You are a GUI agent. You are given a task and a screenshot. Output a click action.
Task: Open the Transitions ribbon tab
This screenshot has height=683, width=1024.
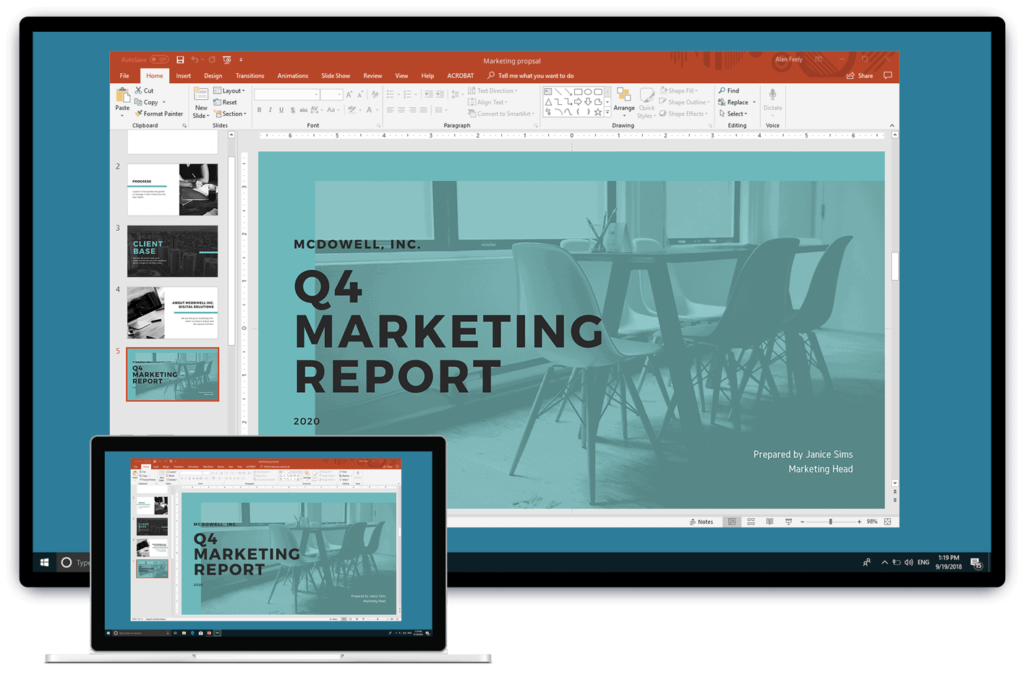point(249,76)
